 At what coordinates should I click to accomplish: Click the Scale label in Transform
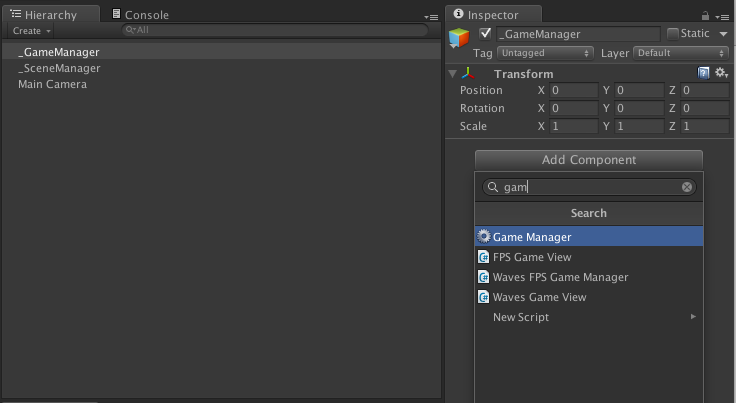(x=473, y=126)
